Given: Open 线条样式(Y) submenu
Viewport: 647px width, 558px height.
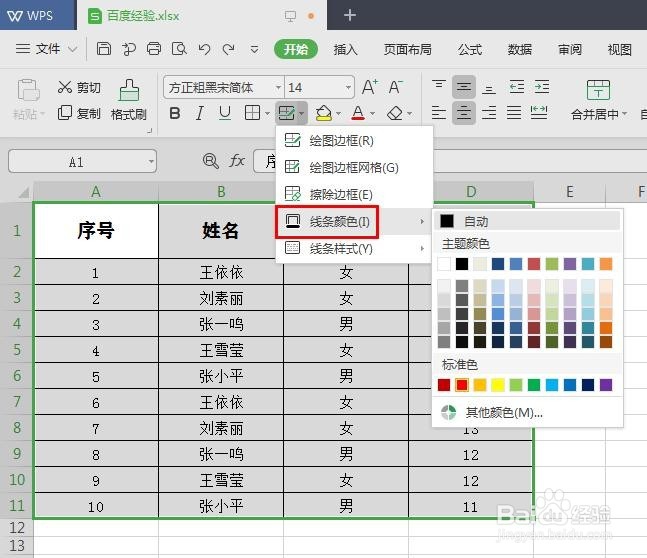Looking at the screenshot, I should click(x=354, y=248).
